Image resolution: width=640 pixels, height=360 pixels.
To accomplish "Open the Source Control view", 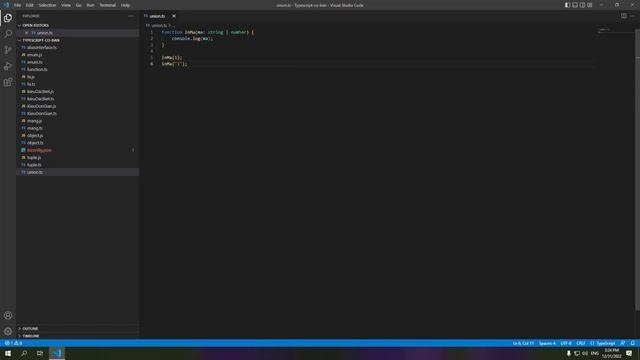I will click(8, 50).
